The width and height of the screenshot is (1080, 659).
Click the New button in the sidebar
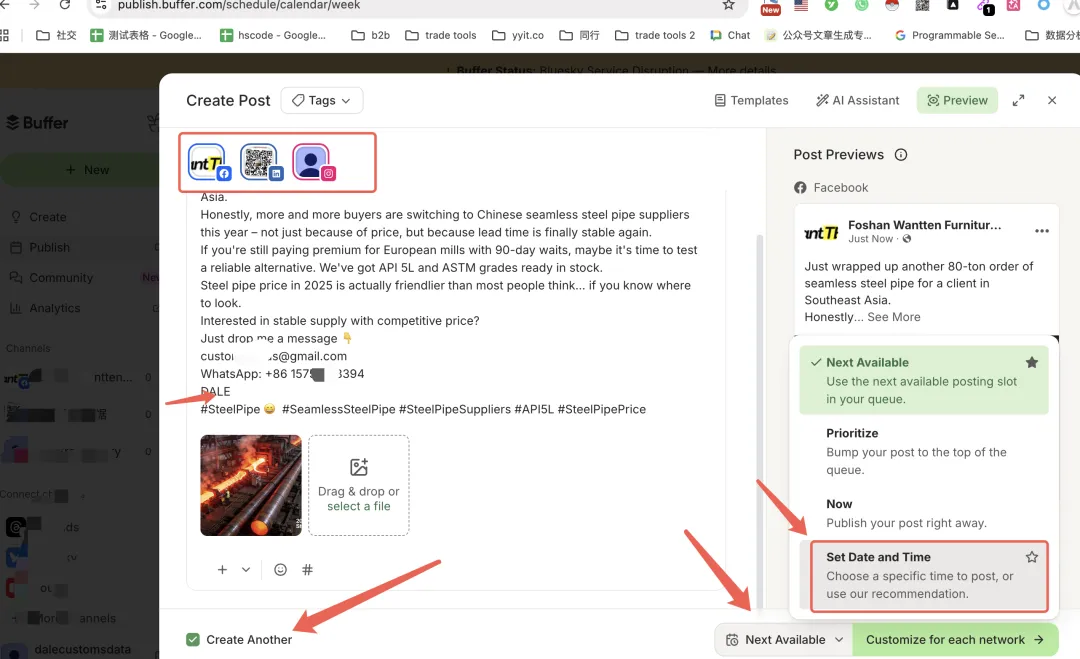(x=86, y=170)
